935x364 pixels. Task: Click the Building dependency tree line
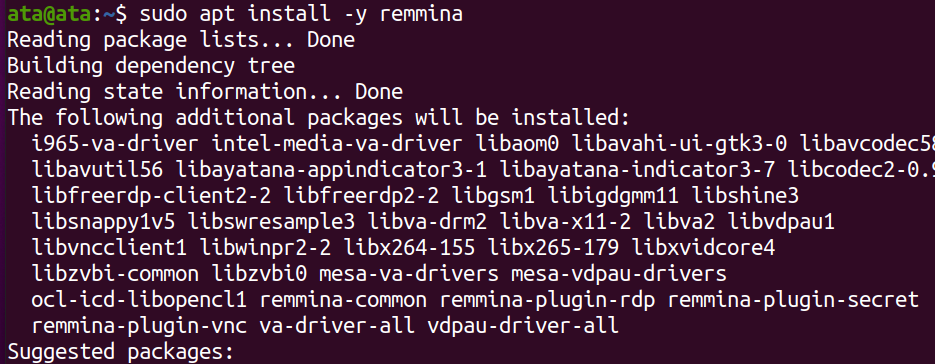coord(151,66)
